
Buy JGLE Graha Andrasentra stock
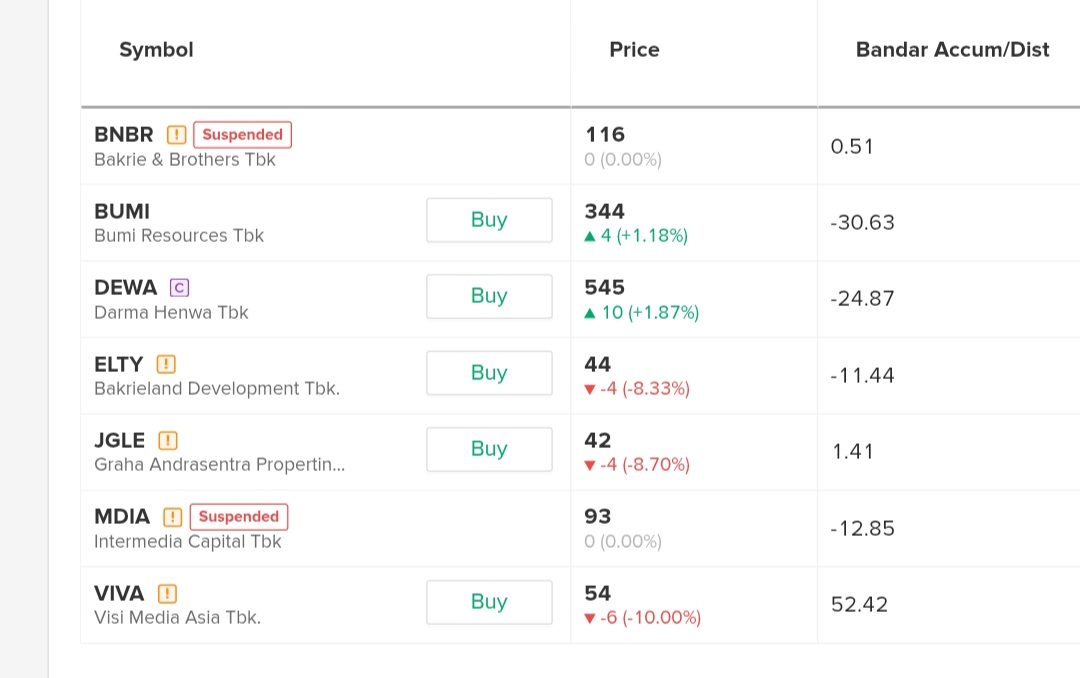pyautogui.click(x=489, y=449)
